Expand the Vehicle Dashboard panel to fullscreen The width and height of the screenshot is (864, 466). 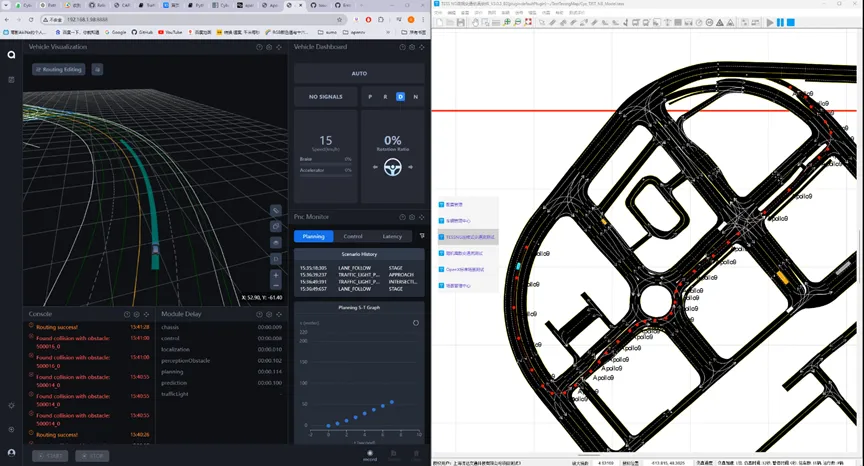(422, 47)
